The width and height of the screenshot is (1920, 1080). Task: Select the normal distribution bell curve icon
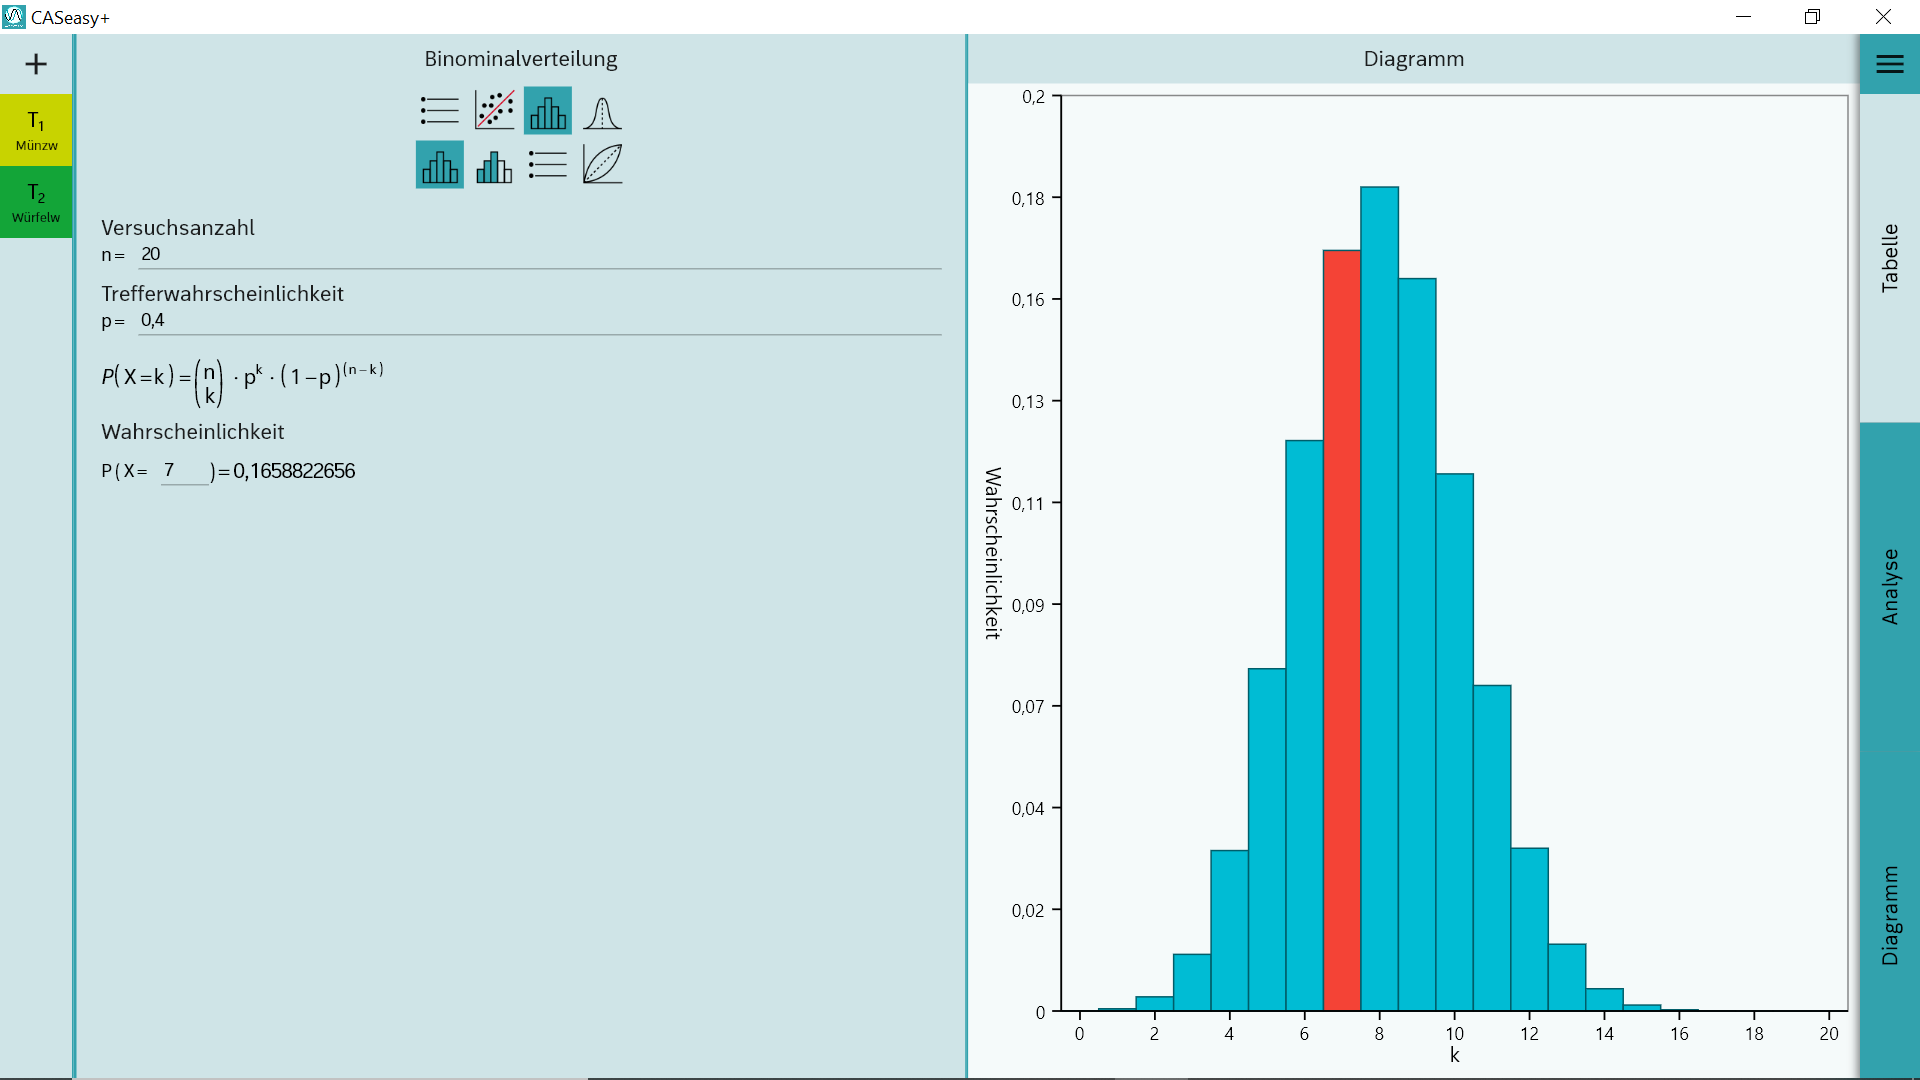tap(602, 111)
